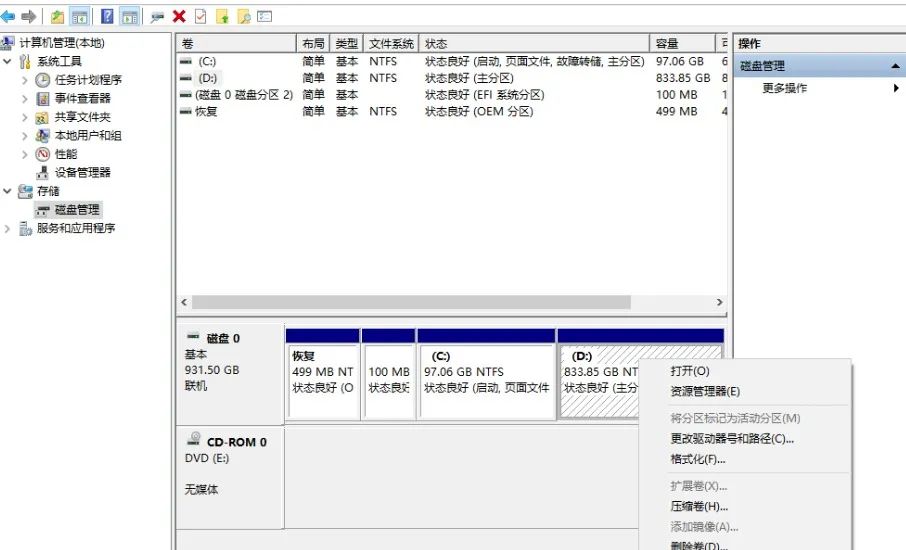Click the 磁盘管理 disk icon in tree
Viewport: 906px width, 550px height.
tap(43, 210)
